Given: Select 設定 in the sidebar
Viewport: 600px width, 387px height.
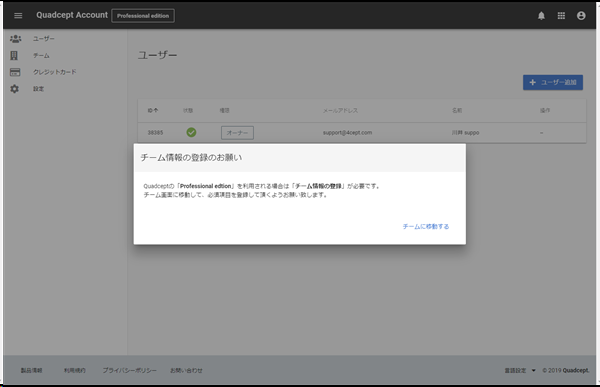Looking at the screenshot, I should [x=38, y=89].
